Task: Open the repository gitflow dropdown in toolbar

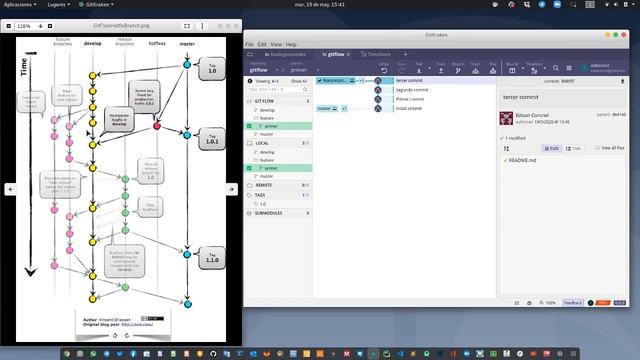Action: 277,70
